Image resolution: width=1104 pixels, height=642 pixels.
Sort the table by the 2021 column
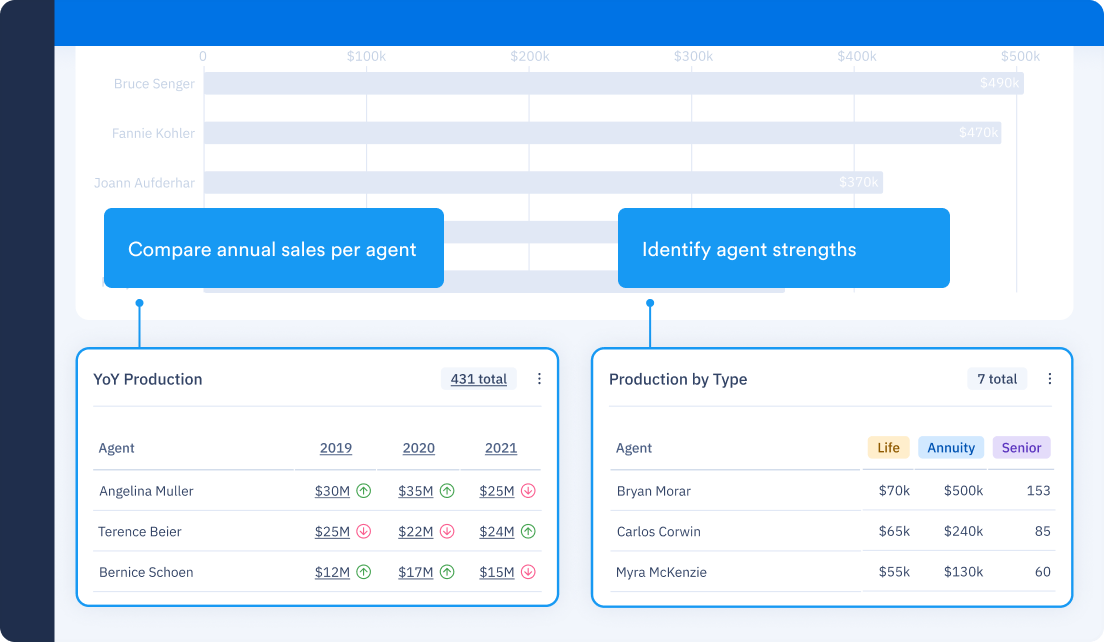[x=500, y=448]
